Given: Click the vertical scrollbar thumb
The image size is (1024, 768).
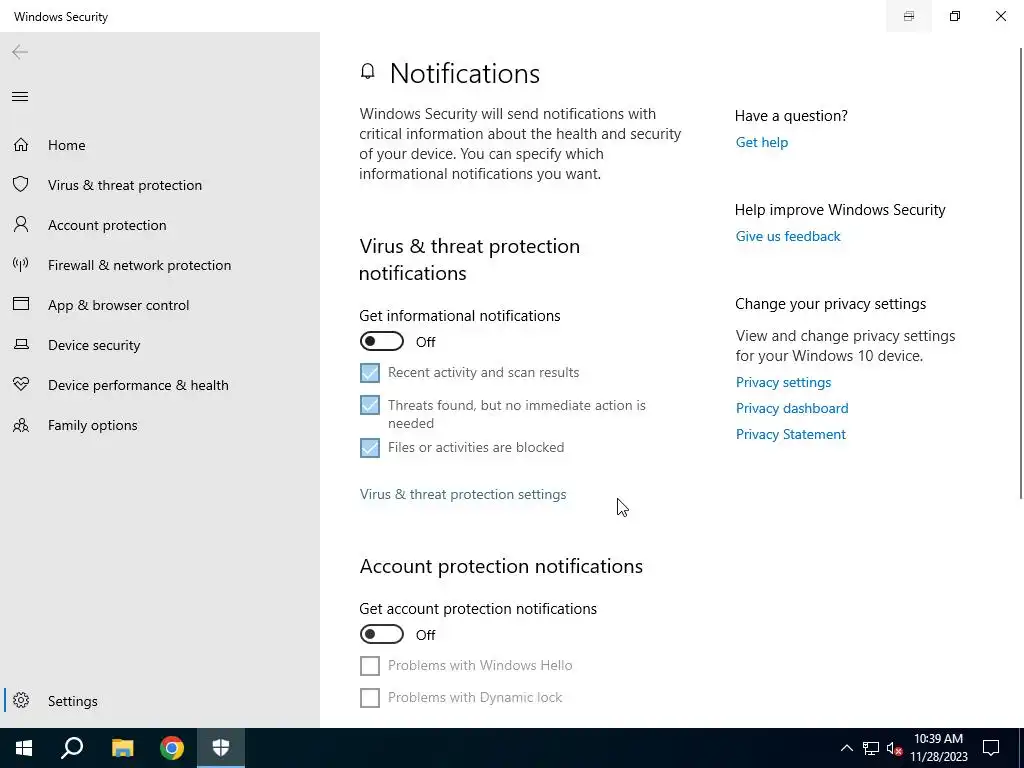Looking at the screenshot, I should click(1020, 273).
